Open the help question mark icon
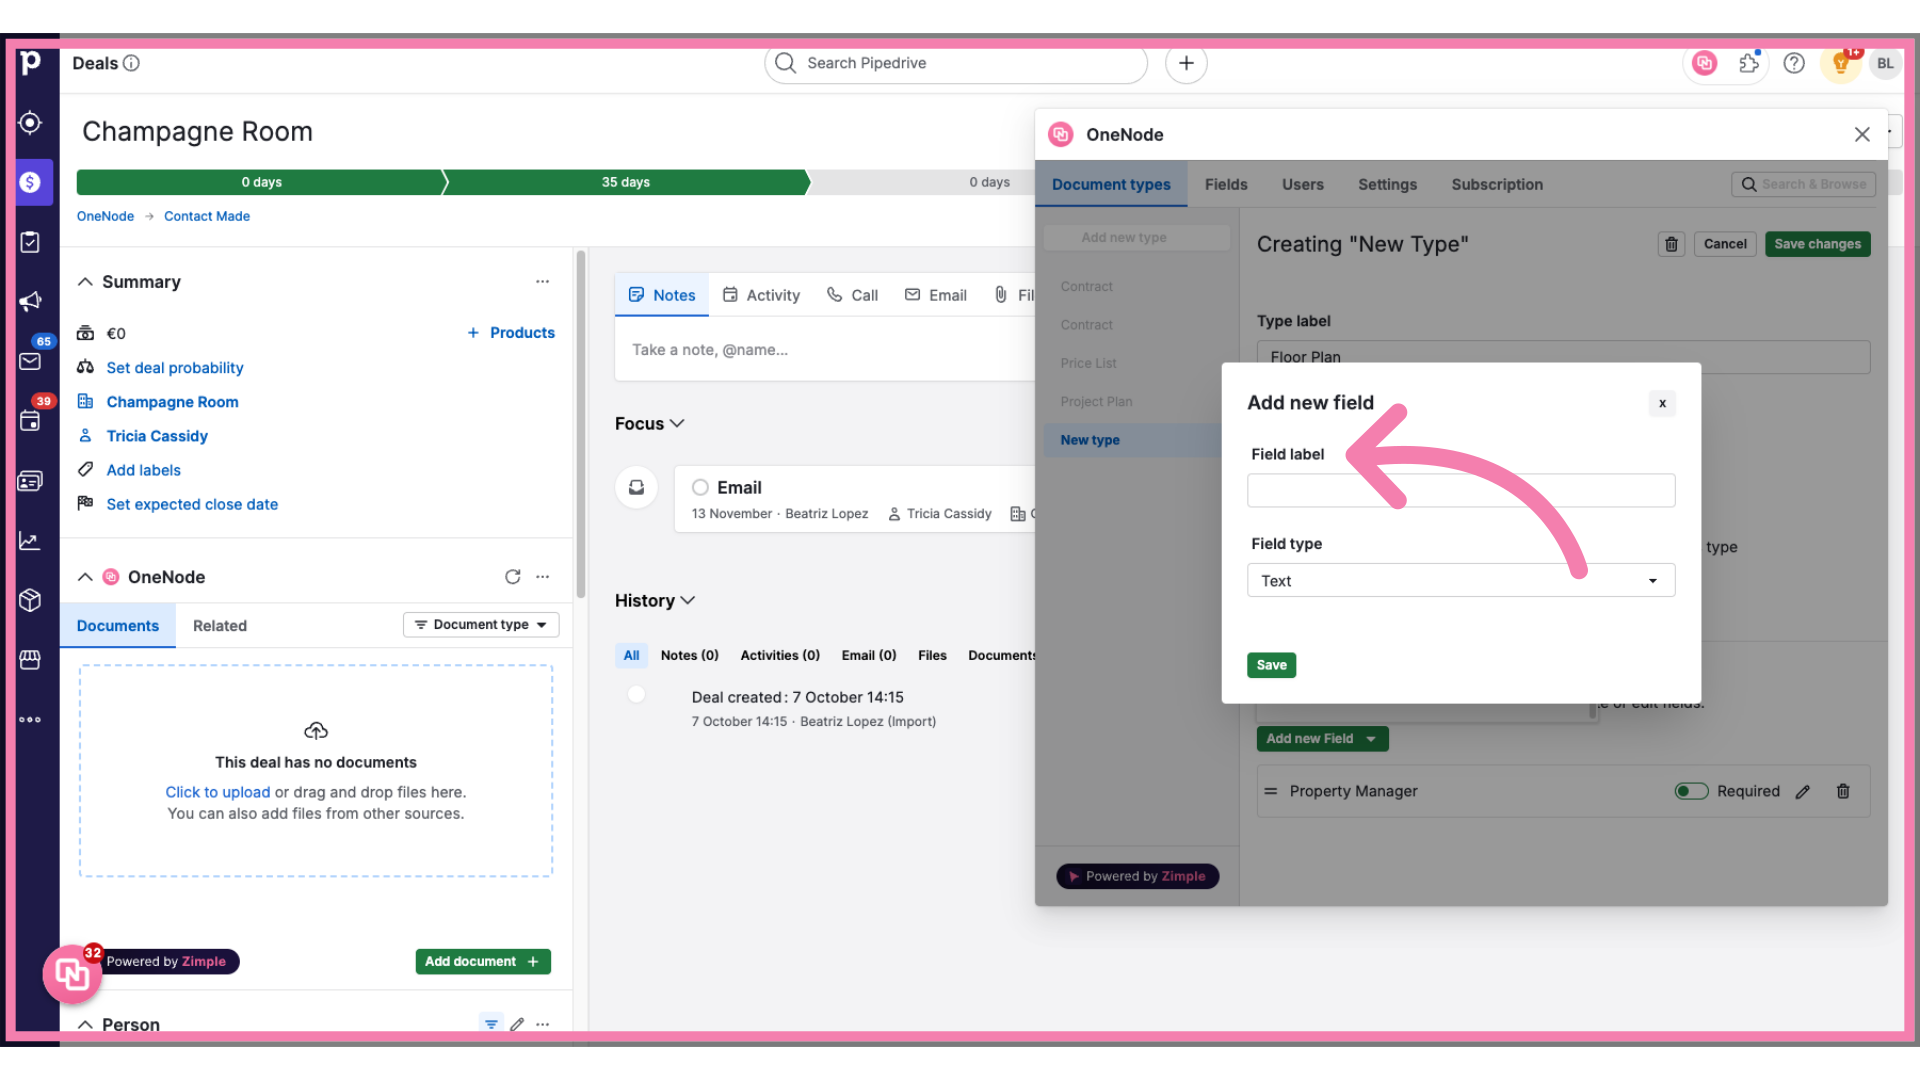This screenshot has width=1920, height=1080. [1794, 63]
